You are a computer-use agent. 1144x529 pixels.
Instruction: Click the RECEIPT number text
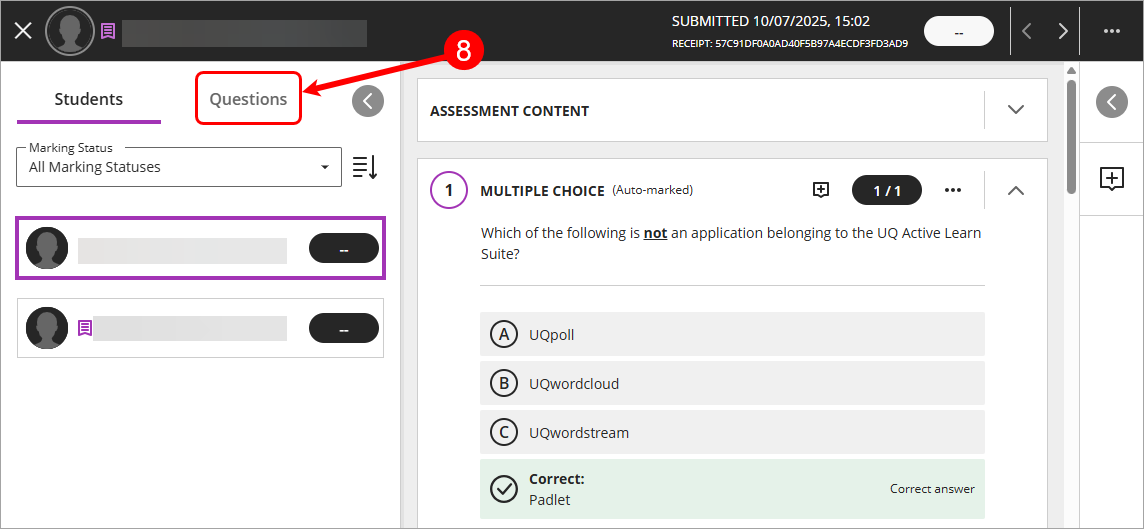pyautogui.click(x=789, y=44)
